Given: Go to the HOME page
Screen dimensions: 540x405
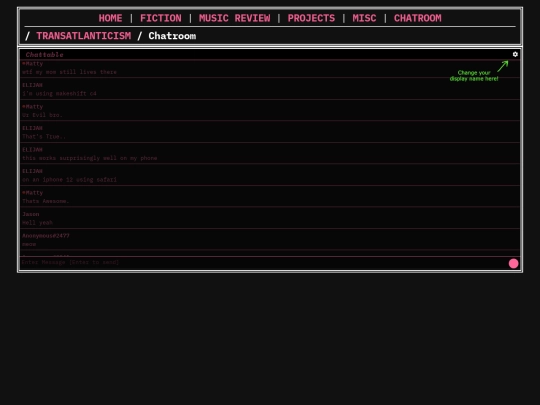Looking at the screenshot, I should pos(110,18).
